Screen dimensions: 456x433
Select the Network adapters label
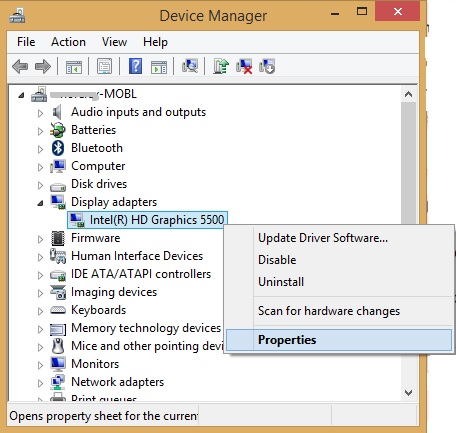[x=118, y=382]
